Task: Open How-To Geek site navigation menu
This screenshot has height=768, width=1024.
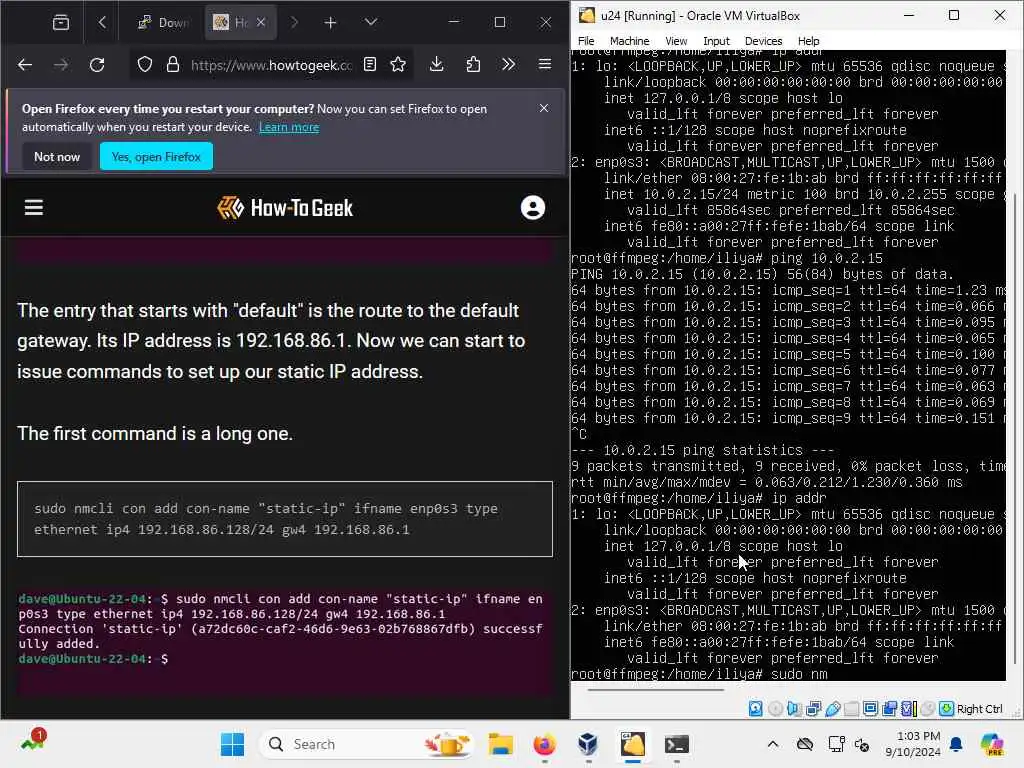Action: [34, 208]
